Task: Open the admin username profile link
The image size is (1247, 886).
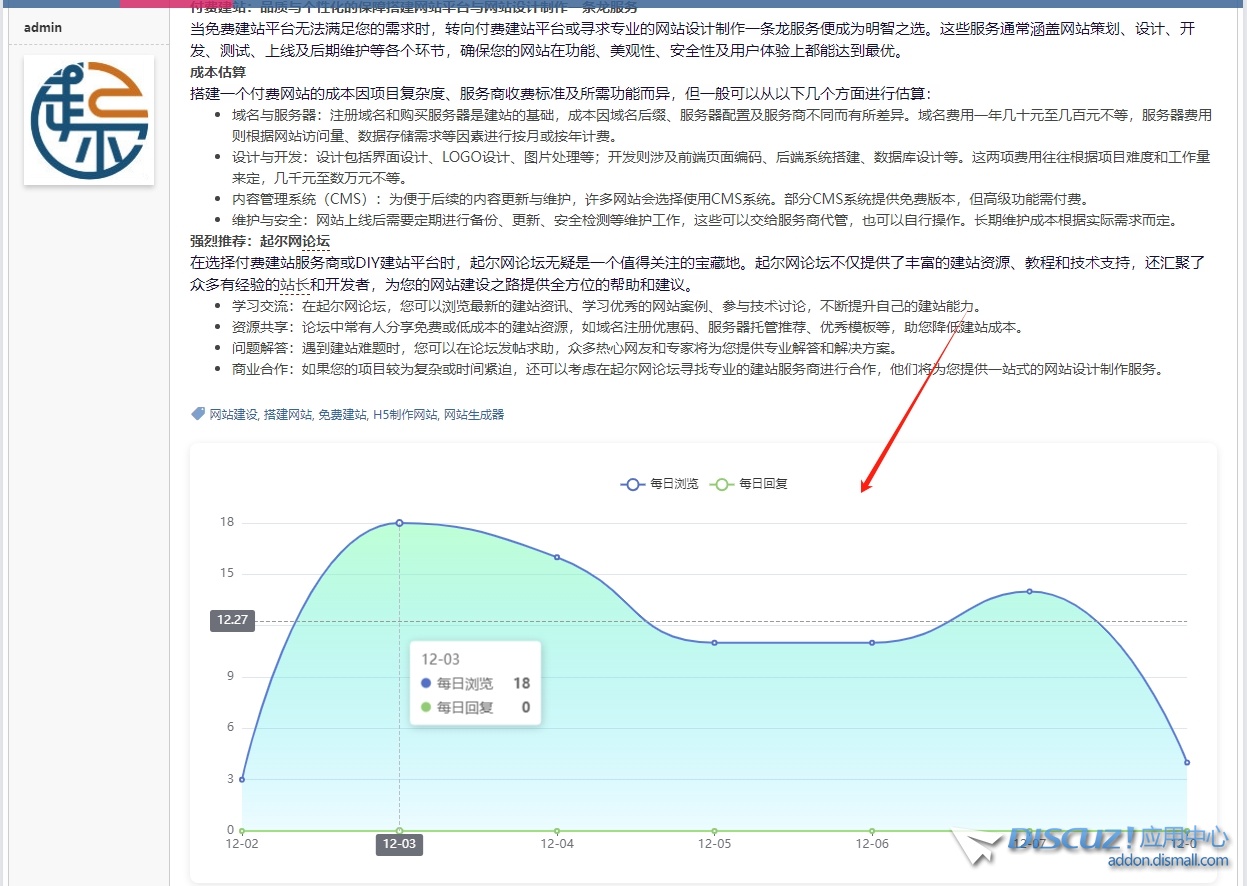Action: tap(42, 27)
